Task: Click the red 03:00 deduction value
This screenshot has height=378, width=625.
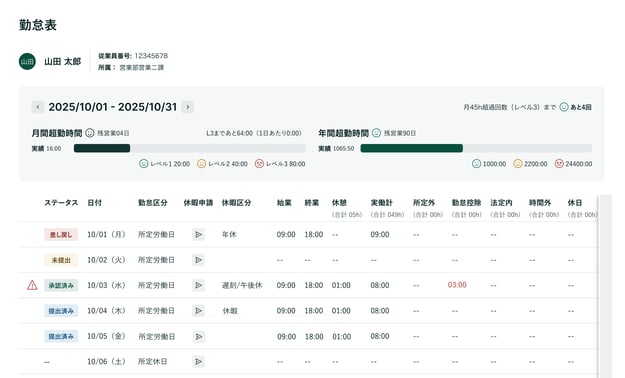Action: coord(457,285)
